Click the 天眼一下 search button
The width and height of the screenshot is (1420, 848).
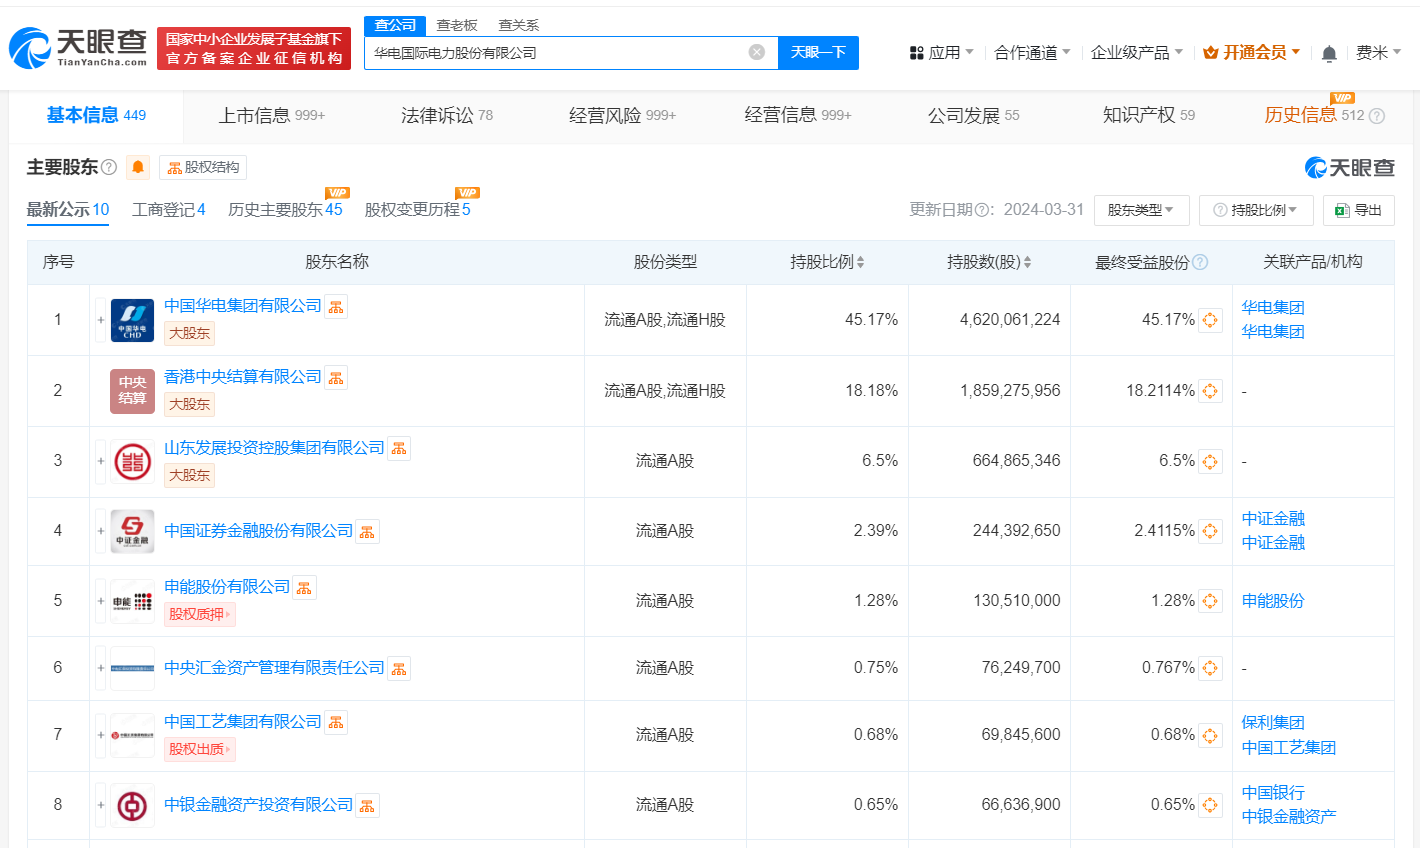(818, 52)
